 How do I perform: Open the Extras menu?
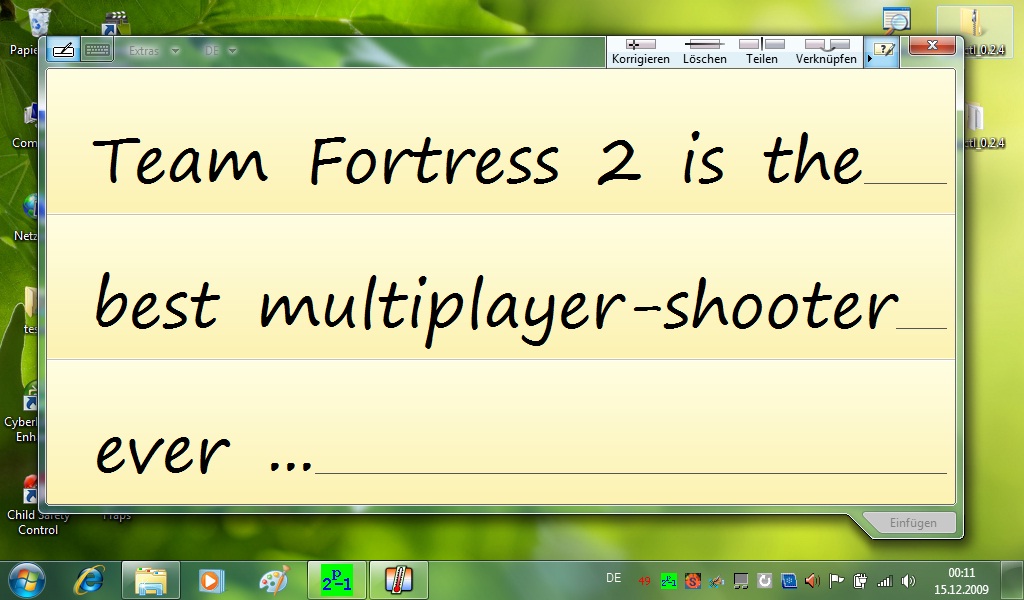153,50
